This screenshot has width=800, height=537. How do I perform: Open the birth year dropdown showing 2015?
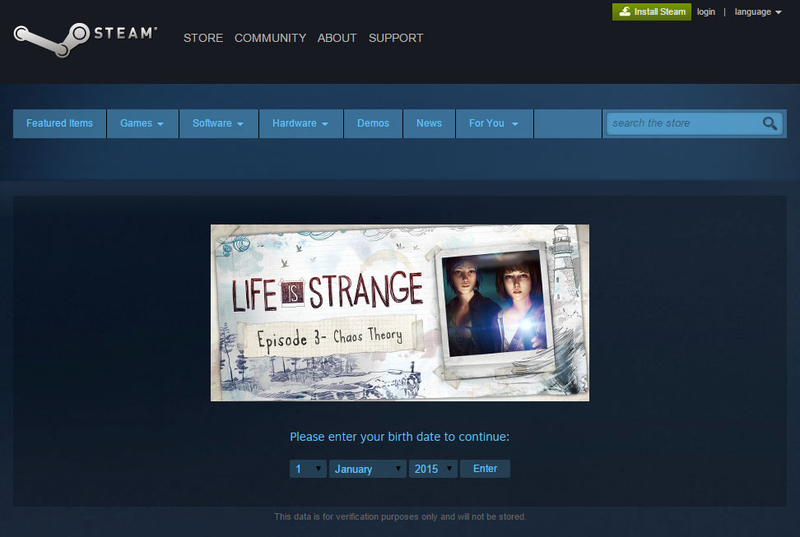tap(433, 469)
